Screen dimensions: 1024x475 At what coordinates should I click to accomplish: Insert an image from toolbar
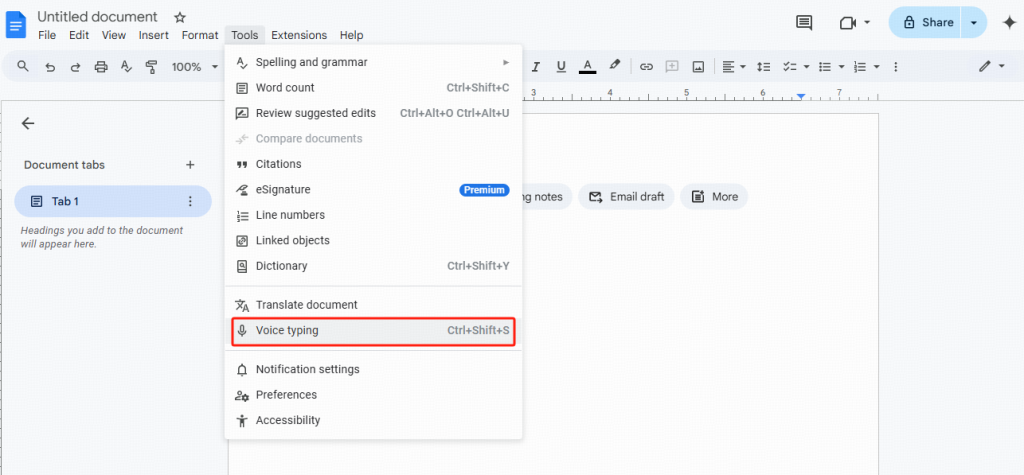click(698, 67)
